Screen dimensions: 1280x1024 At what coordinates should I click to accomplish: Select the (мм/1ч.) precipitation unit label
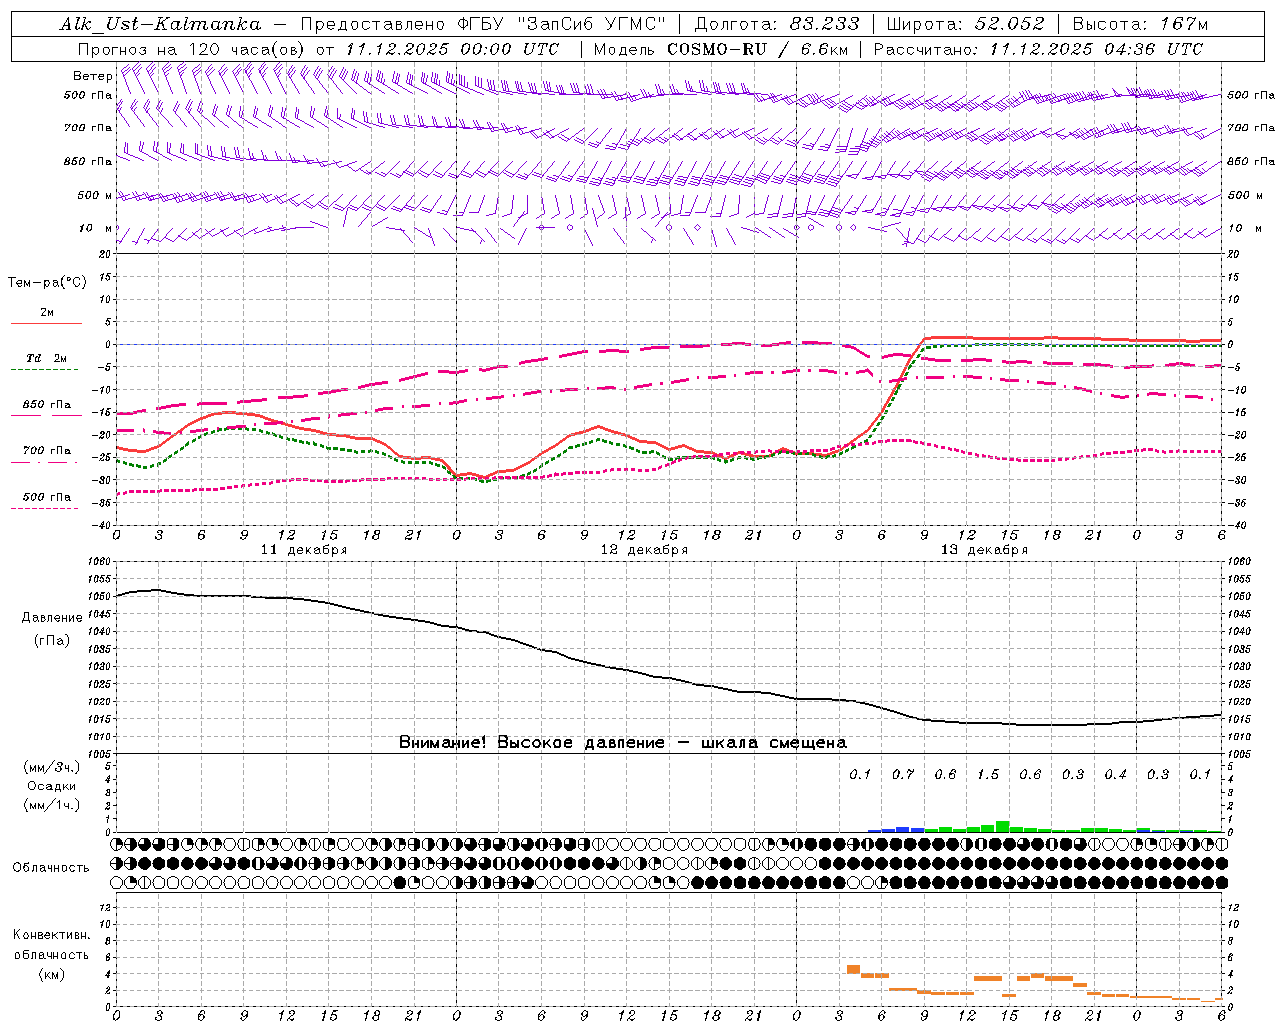tap(51, 805)
